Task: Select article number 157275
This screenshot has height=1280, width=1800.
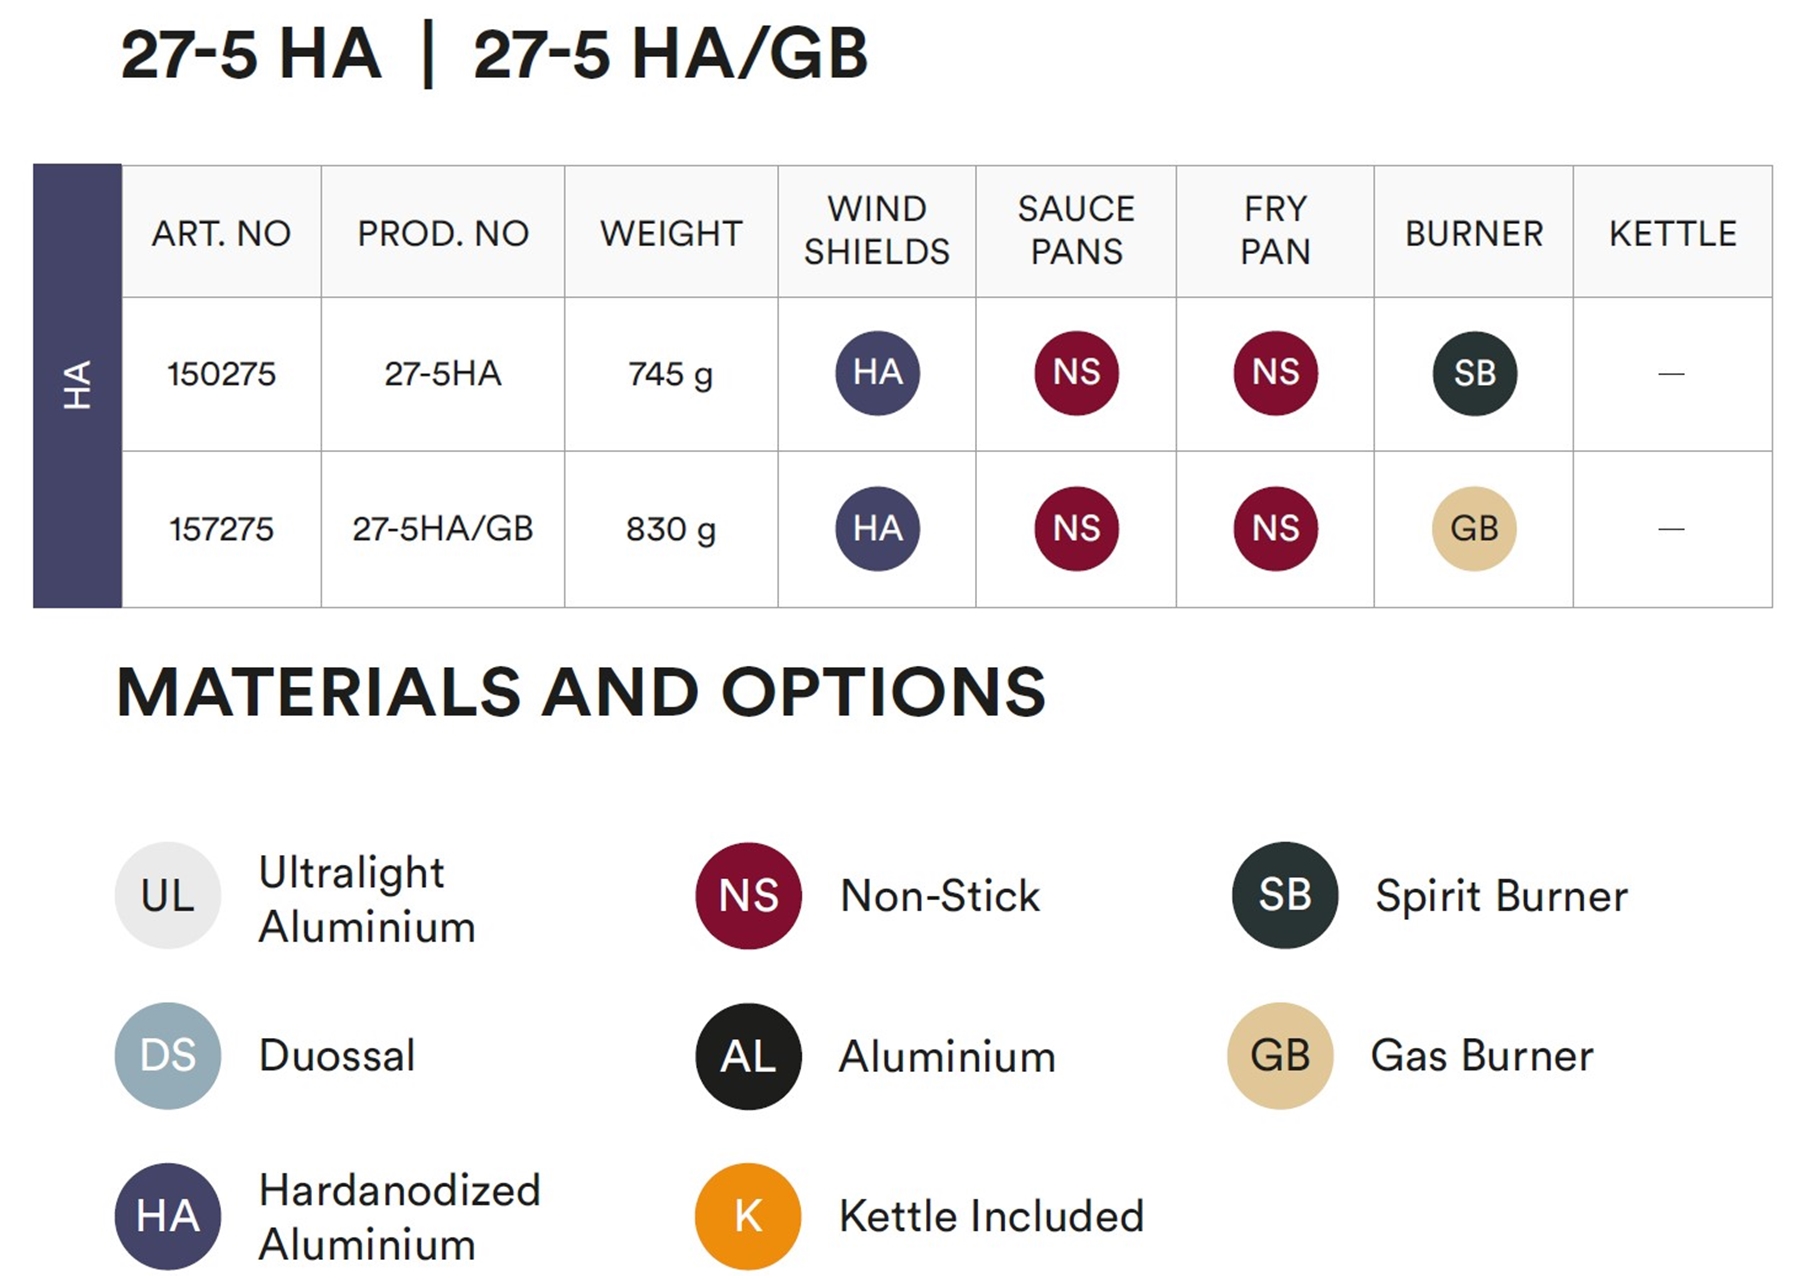Action: 221,529
